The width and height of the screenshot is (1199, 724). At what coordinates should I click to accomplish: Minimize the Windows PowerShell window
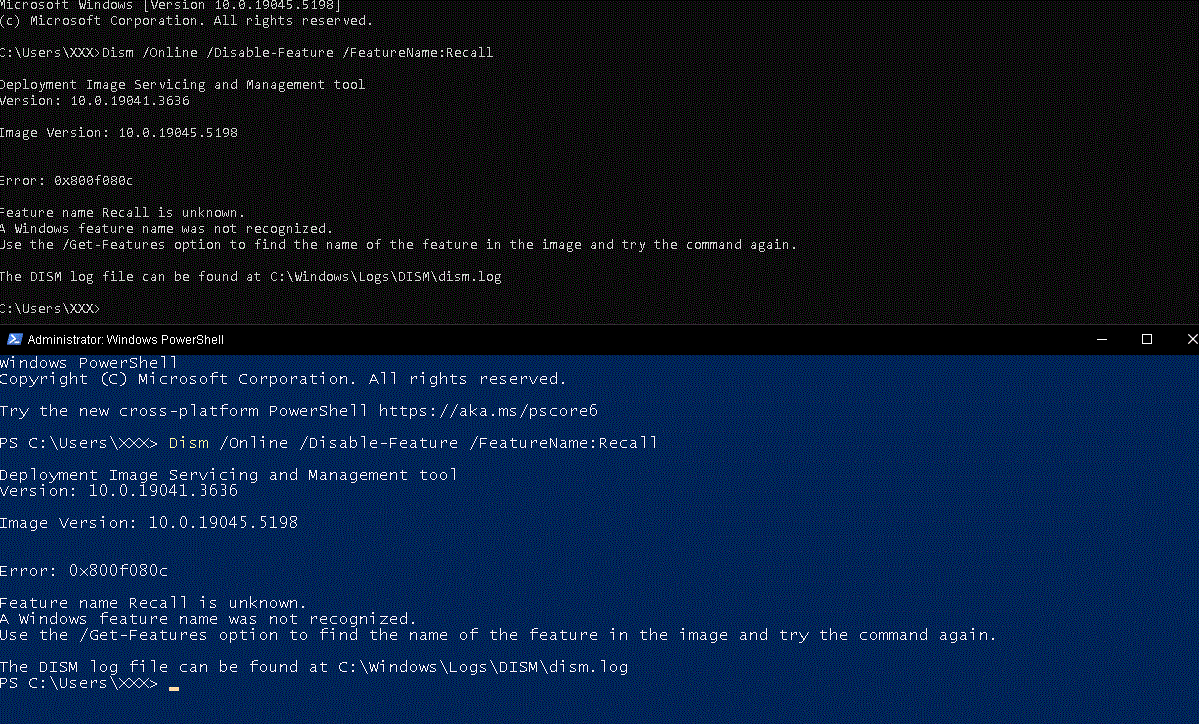1102,339
